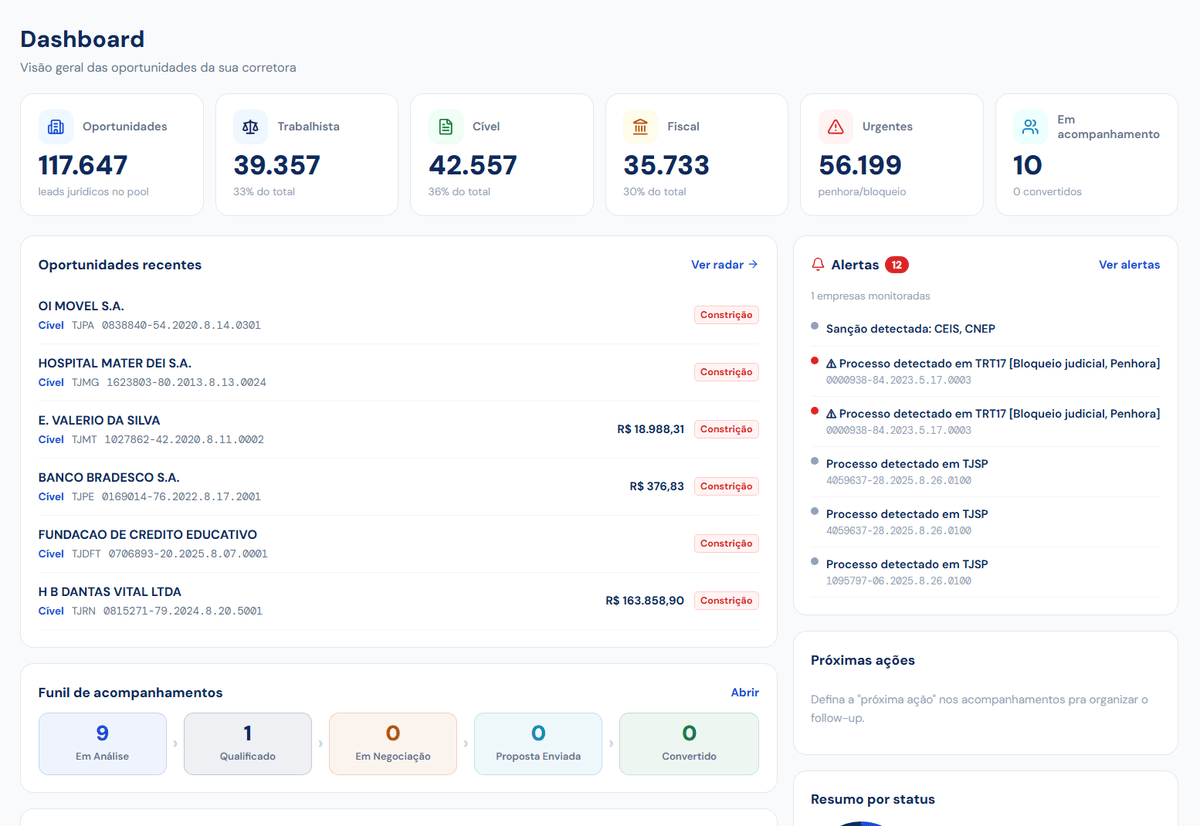
Task: Open the OI MOVEL S.A. opportunity
Action: [x=398, y=315]
